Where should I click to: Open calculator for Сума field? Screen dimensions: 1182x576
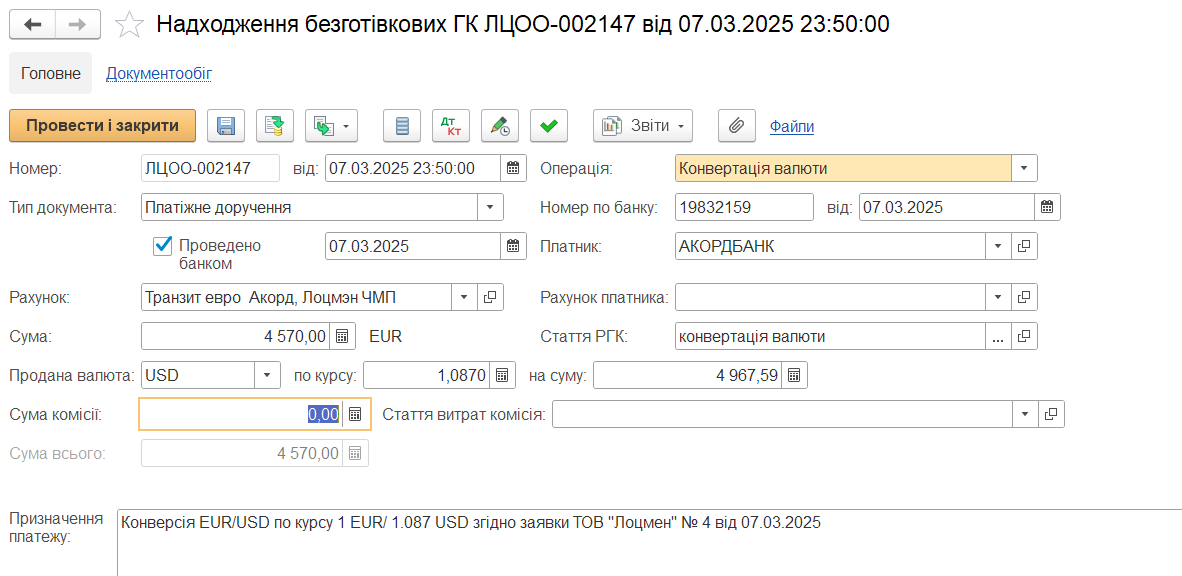click(341, 336)
